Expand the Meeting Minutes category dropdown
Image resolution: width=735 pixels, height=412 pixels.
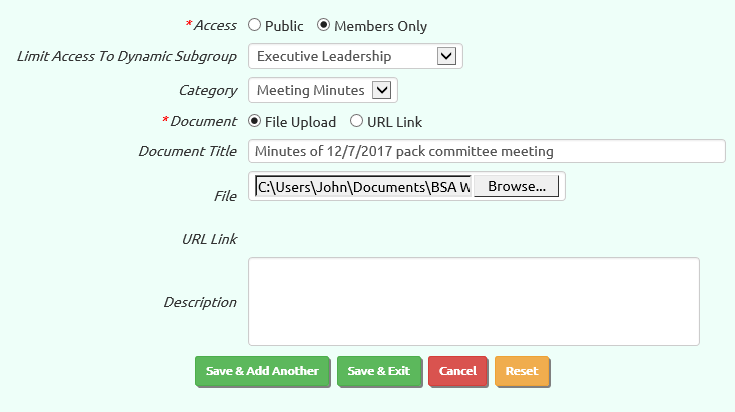(x=323, y=90)
